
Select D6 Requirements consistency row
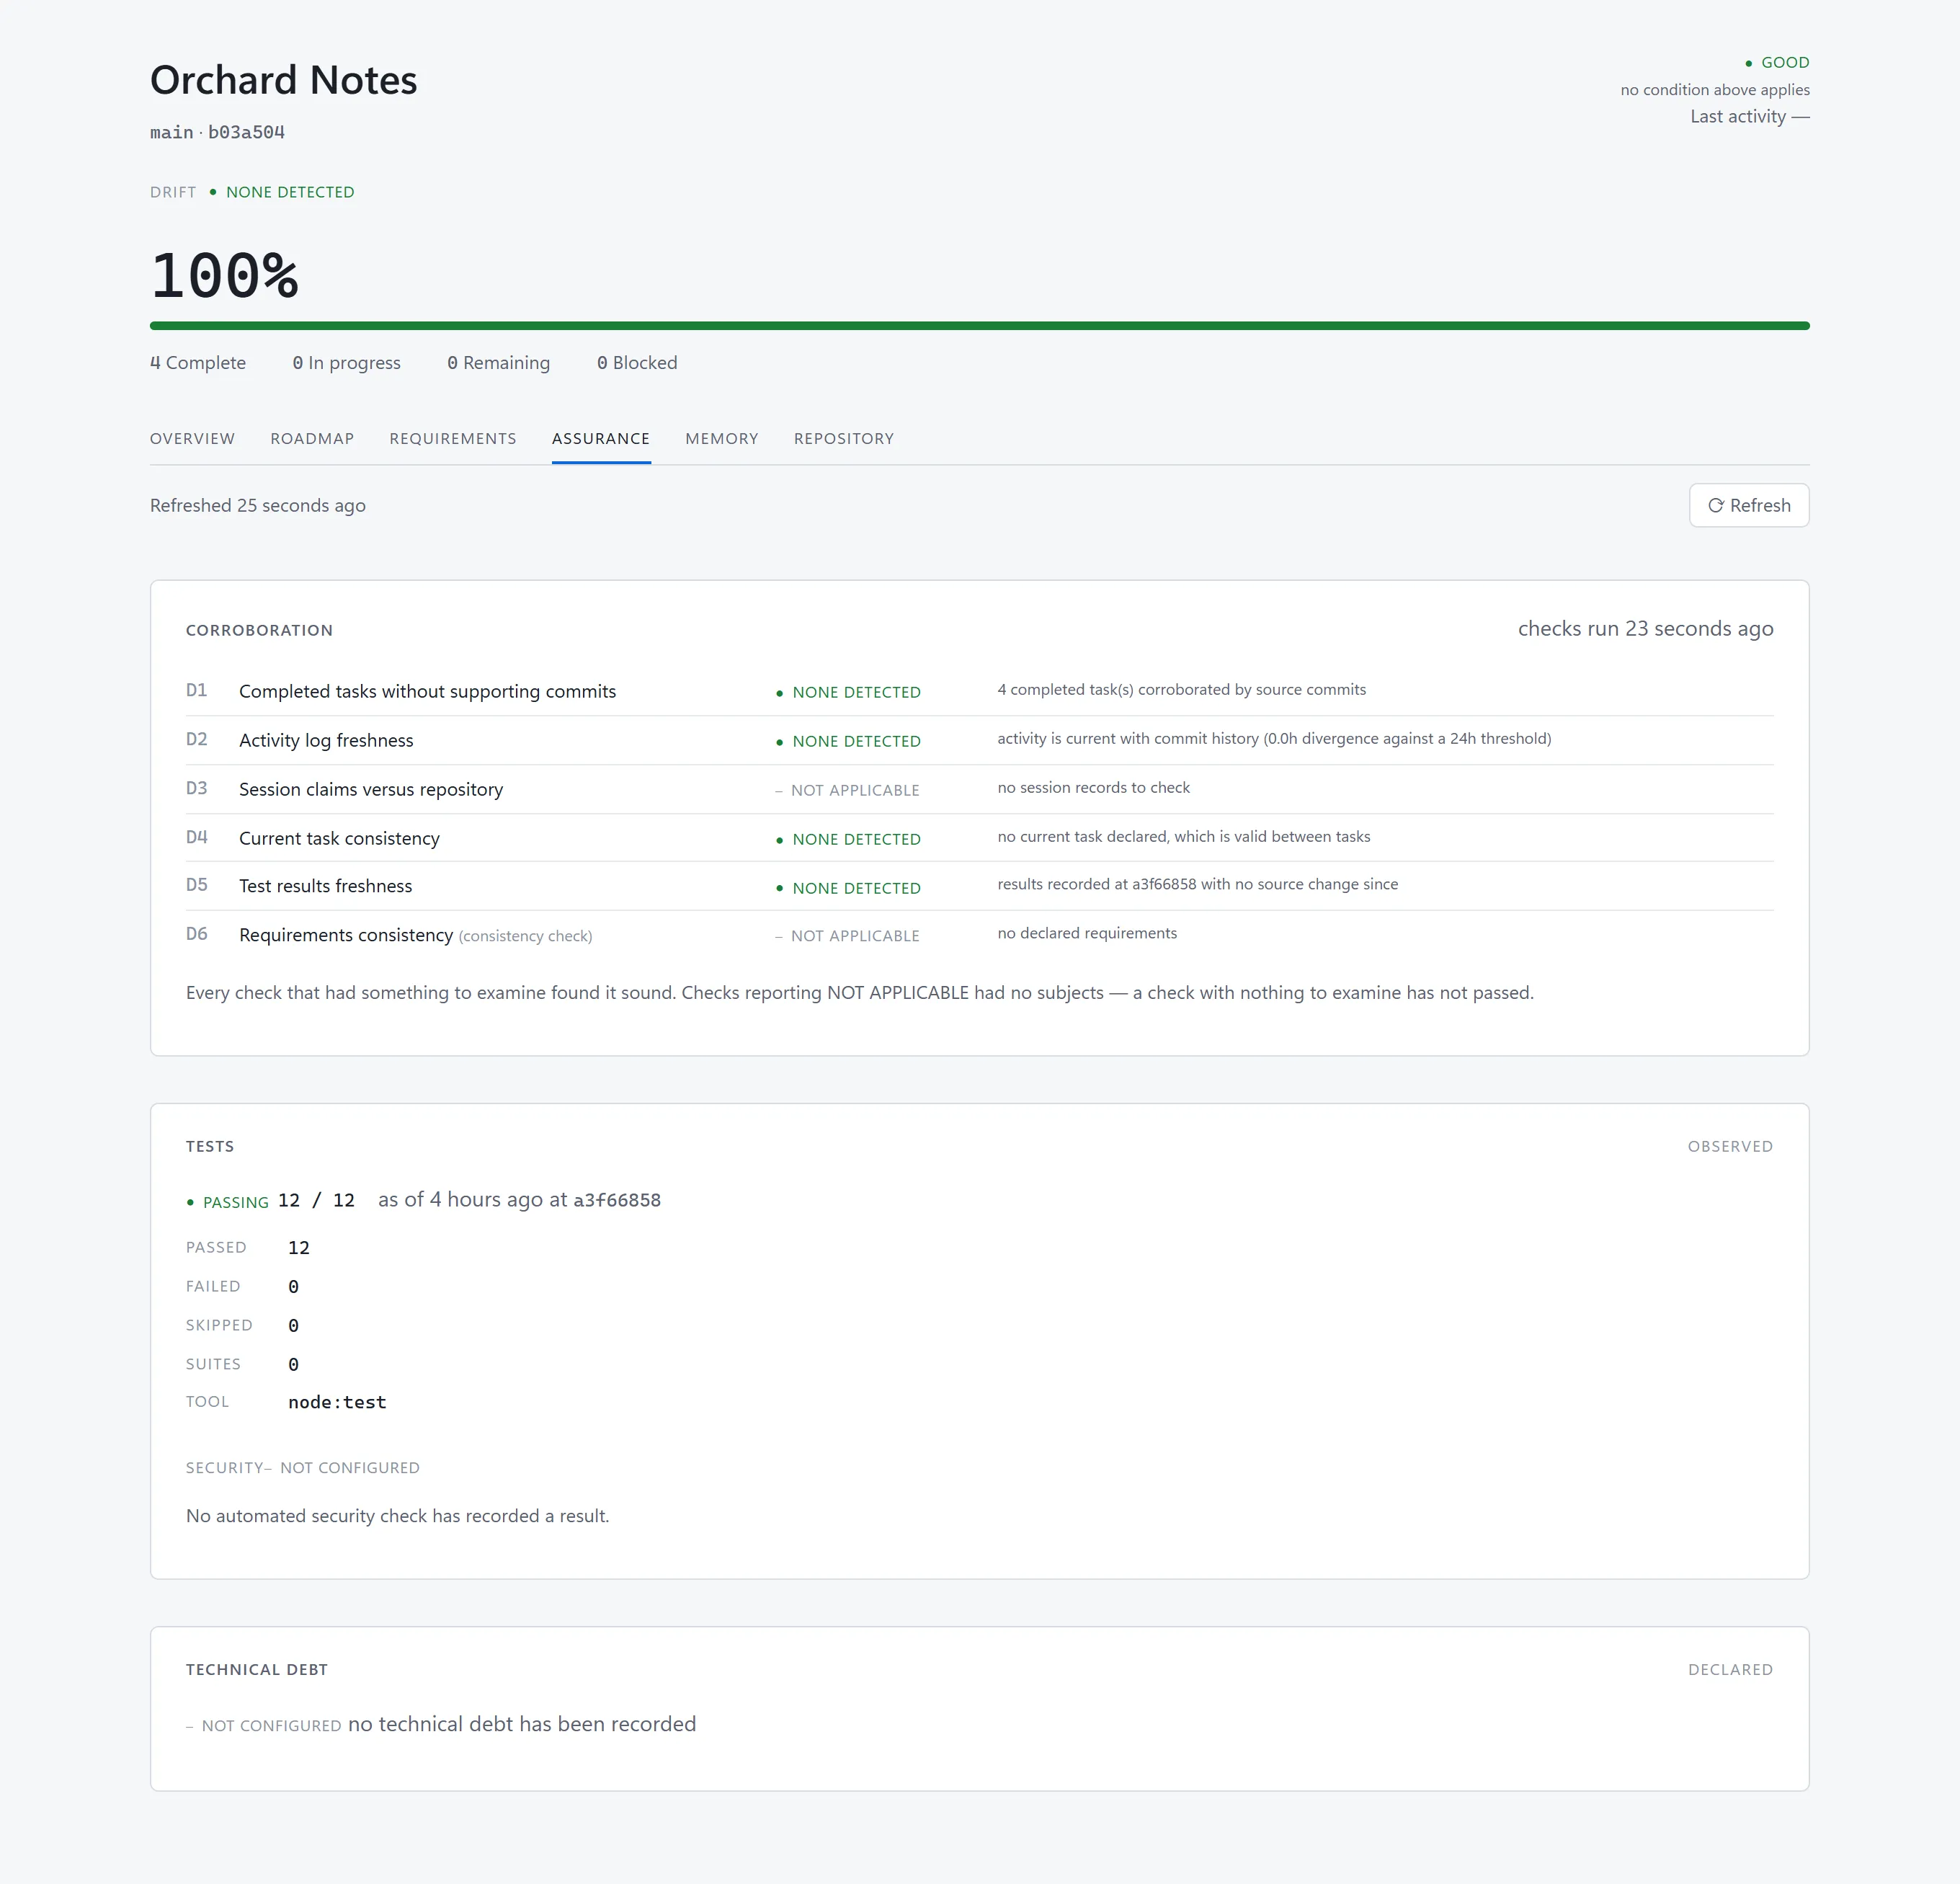pyautogui.click(x=979, y=935)
